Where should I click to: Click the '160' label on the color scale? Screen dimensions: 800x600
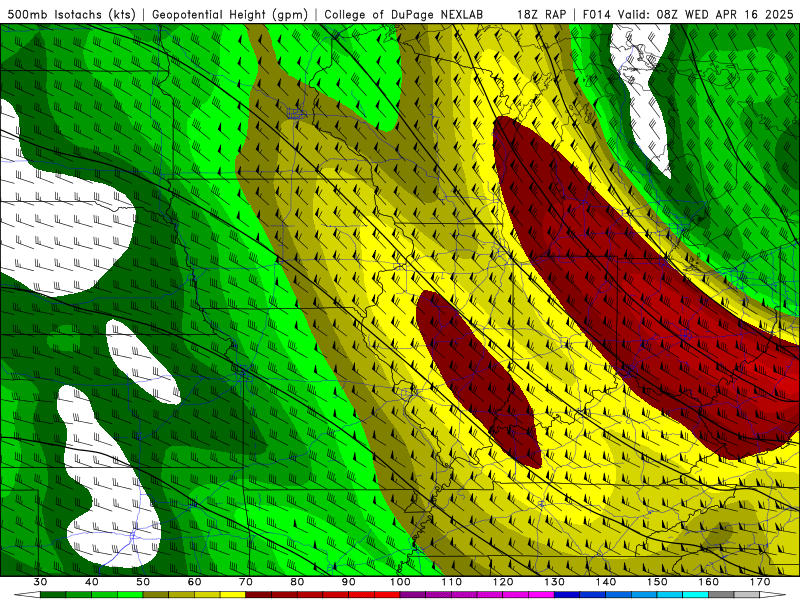coord(709,582)
